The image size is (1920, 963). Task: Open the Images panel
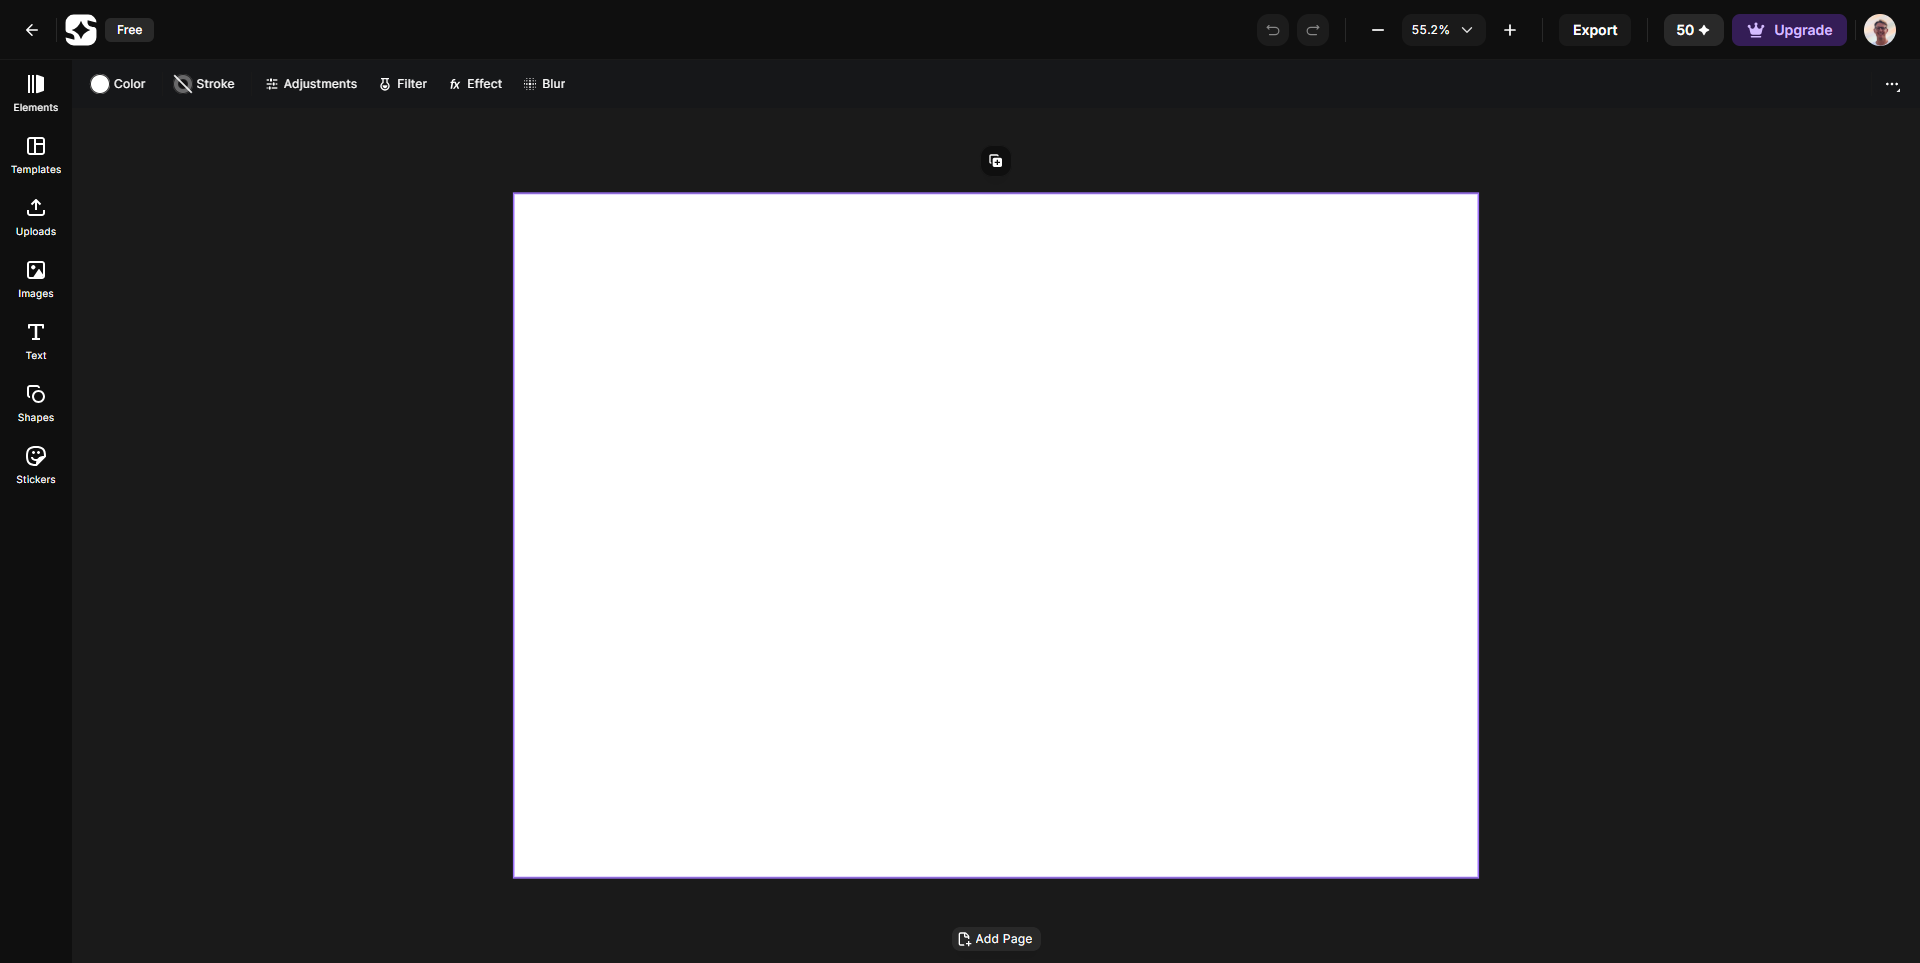coord(36,279)
